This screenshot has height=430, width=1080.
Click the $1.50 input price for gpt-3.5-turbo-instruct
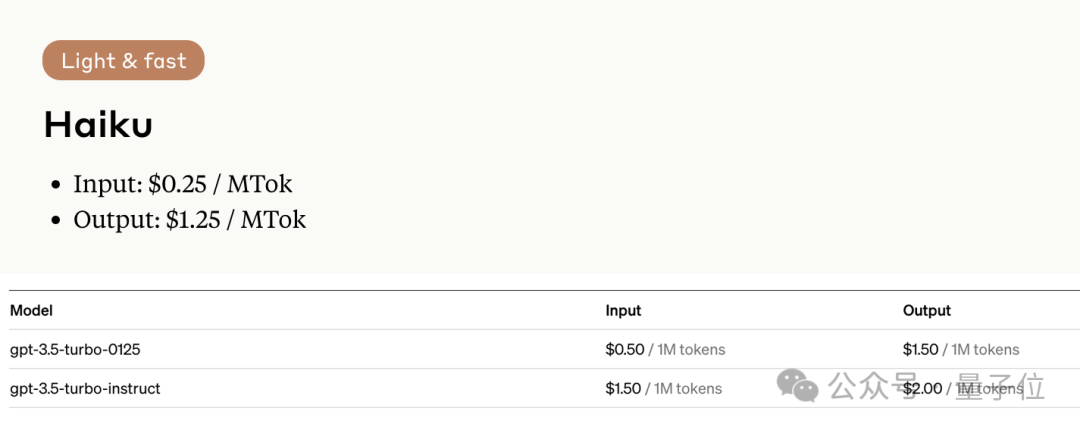click(623, 389)
